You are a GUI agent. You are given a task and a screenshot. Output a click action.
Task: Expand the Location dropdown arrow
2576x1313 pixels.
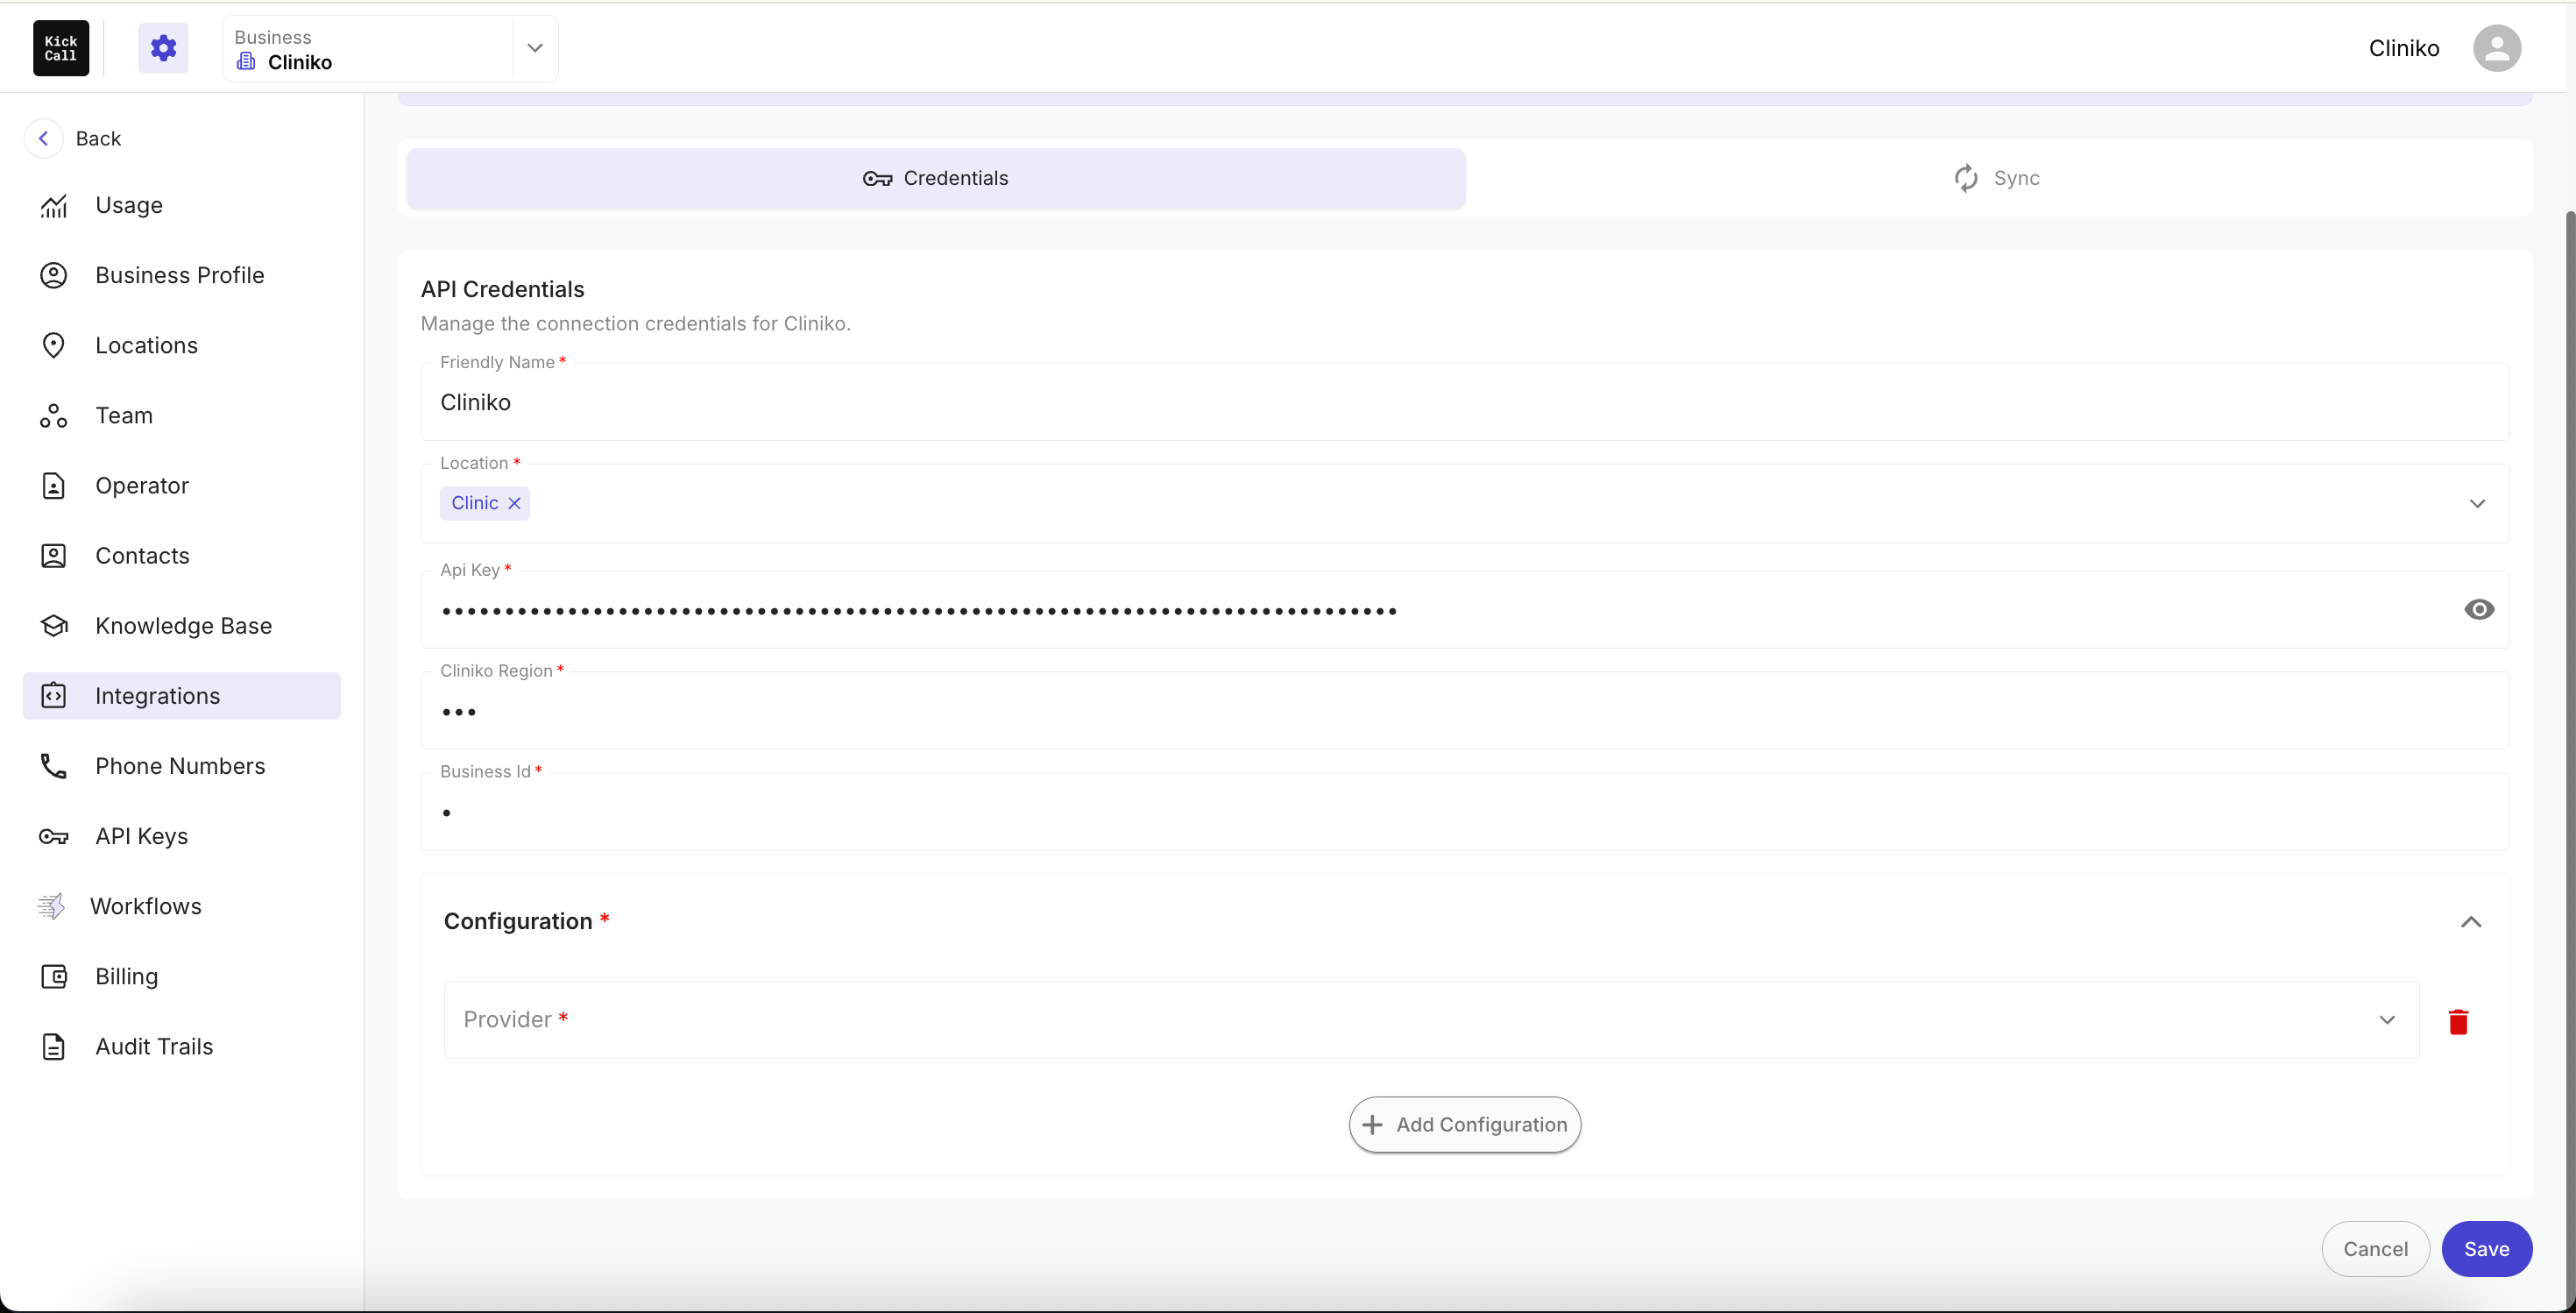pyautogui.click(x=2477, y=503)
